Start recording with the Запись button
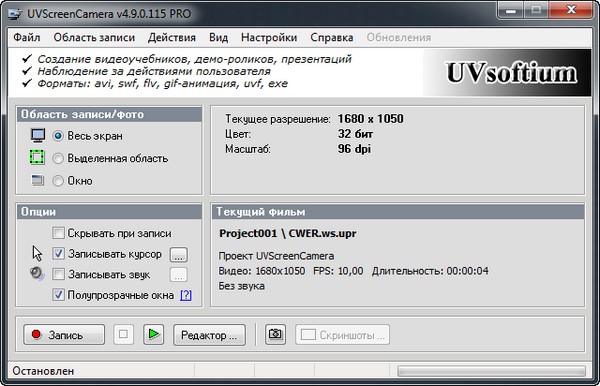Viewport: 600px width, 386px height. click(x=64, y=335)
